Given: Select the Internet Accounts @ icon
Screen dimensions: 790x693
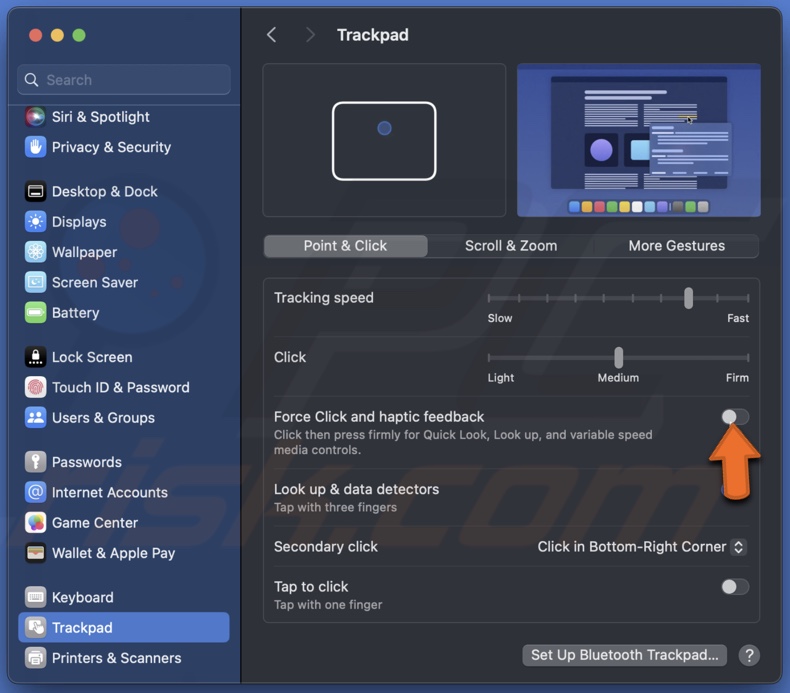Looking at the screenshot, I should pos(35,492).
